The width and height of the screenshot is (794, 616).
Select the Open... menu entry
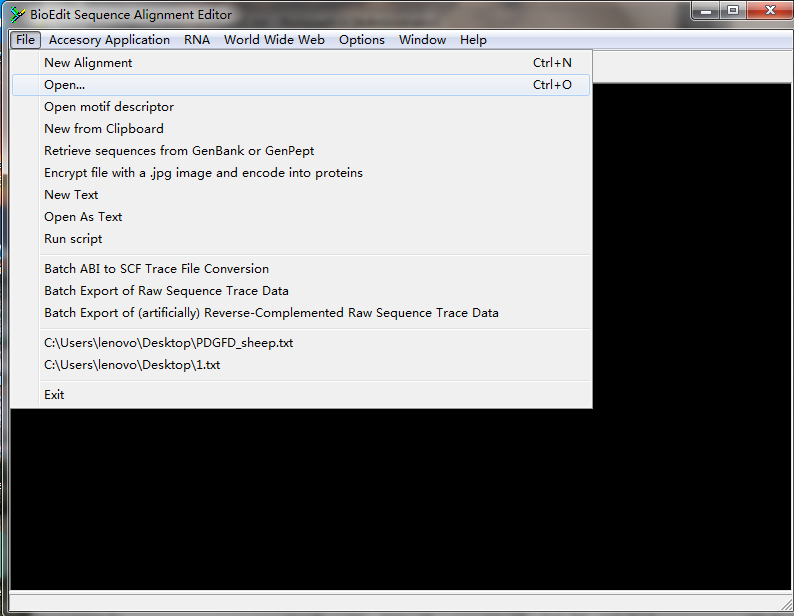pyautogui.click(x=301, y=85)
